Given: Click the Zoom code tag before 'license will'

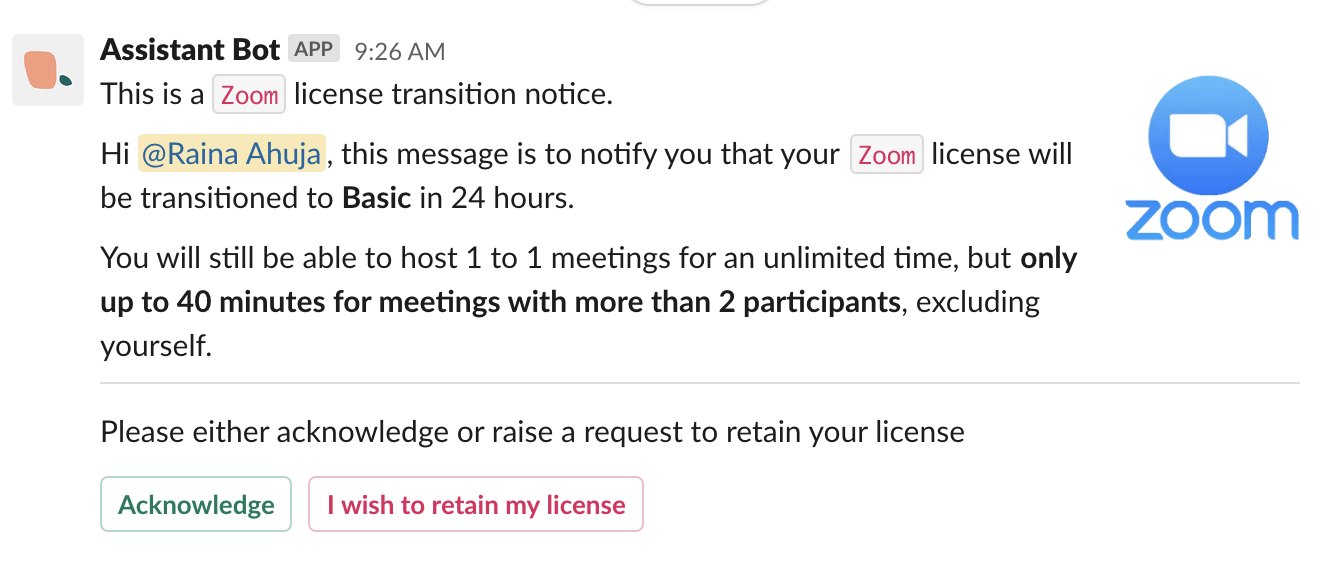Looking at the screenshot, I should (x=886, y=156).
